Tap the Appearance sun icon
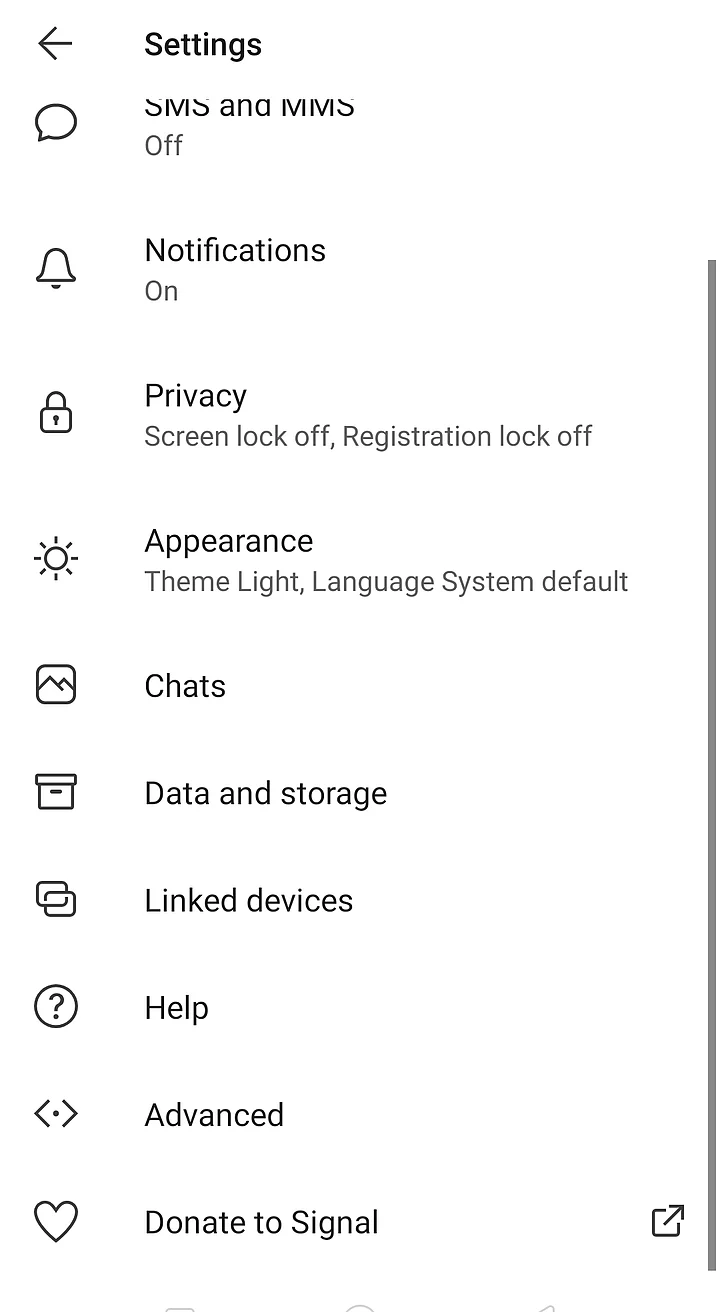Image resolution: width=720 pixels, height=1312 pixels. click(56, 559)
